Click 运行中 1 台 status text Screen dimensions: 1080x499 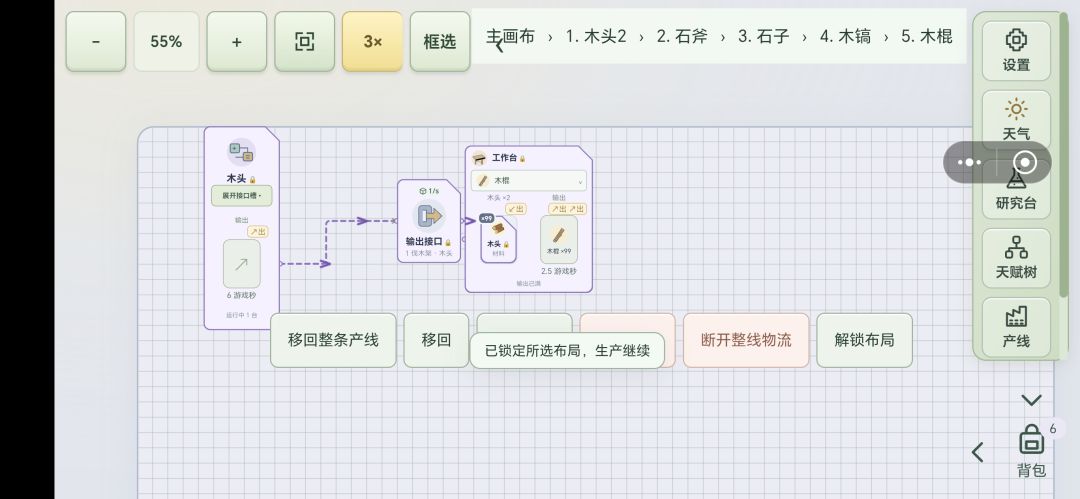241,316
